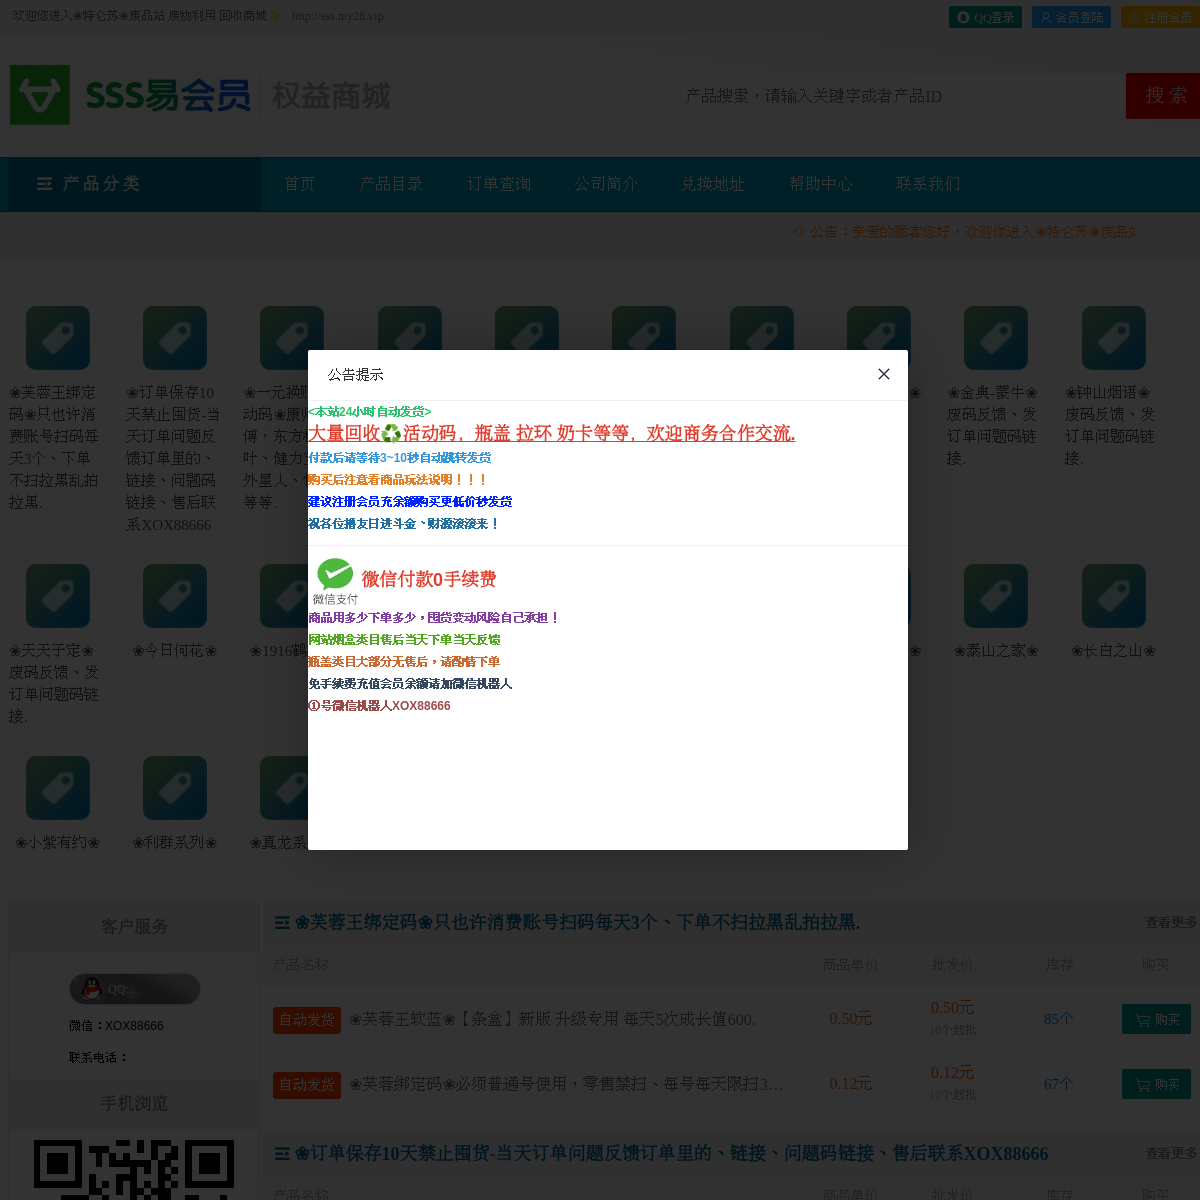Click the 微信：XOX88666 contact text
This screenshot has height=1200, width=1200.
pos(116,1025)
